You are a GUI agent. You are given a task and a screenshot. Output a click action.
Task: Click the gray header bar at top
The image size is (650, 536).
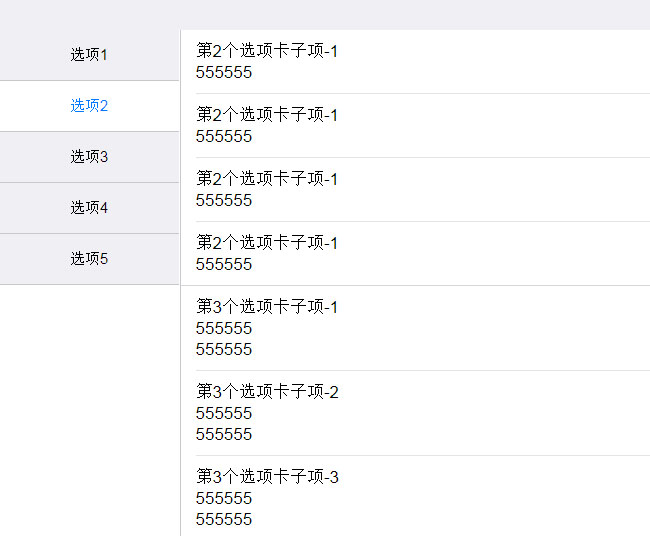tap(325, 14)
